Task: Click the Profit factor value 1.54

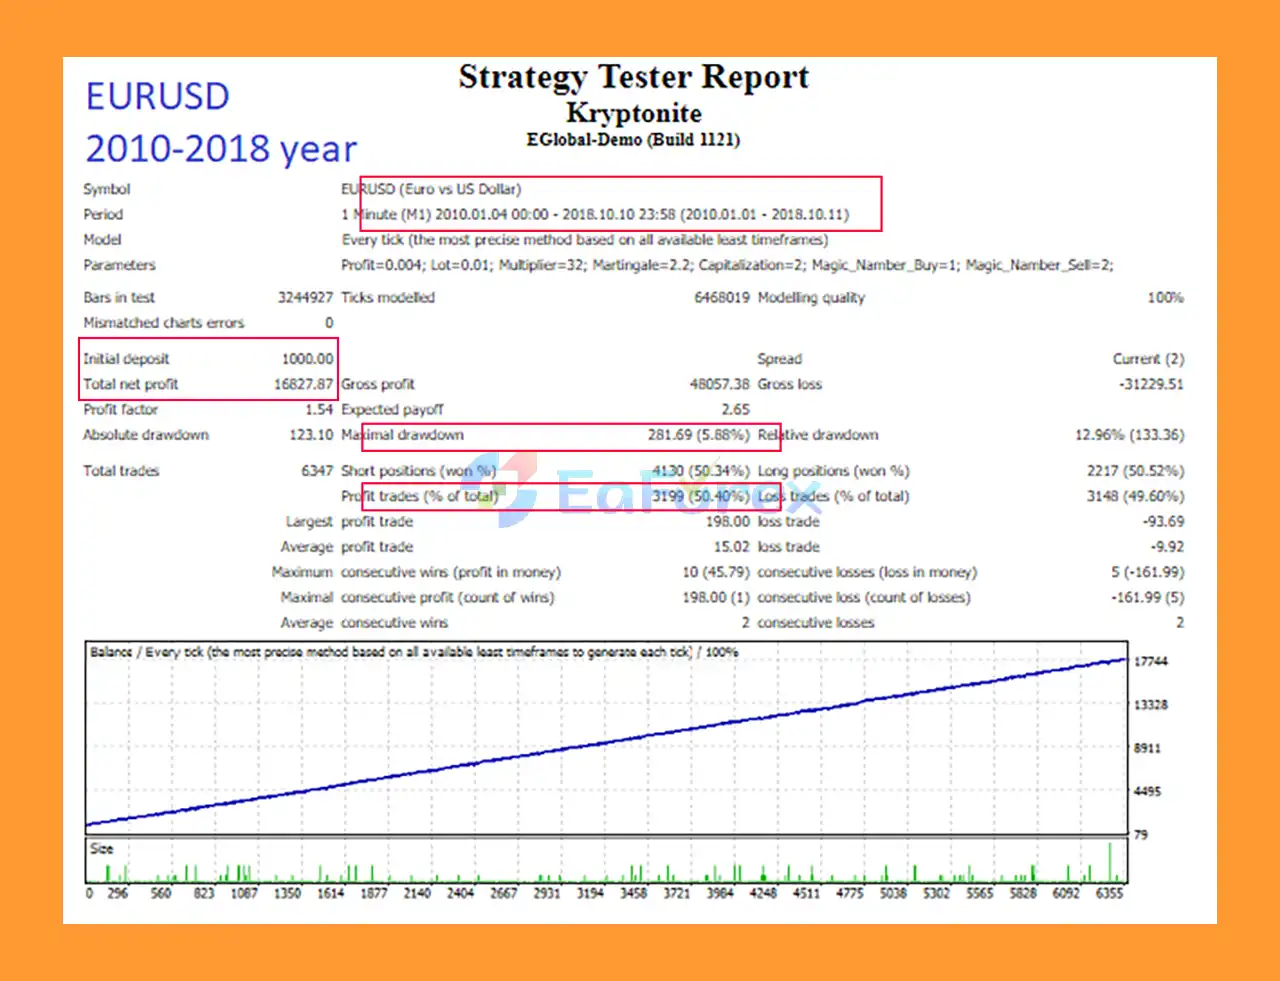Action: click(x=319, y=410)
